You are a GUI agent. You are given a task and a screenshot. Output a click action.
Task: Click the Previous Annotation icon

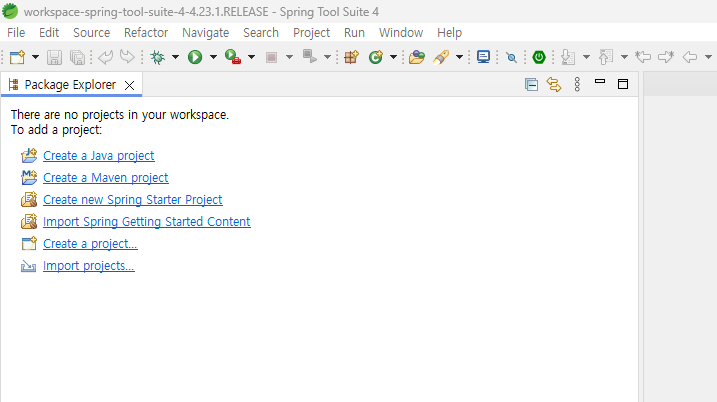pyautogui.click(x=606, y=57)
